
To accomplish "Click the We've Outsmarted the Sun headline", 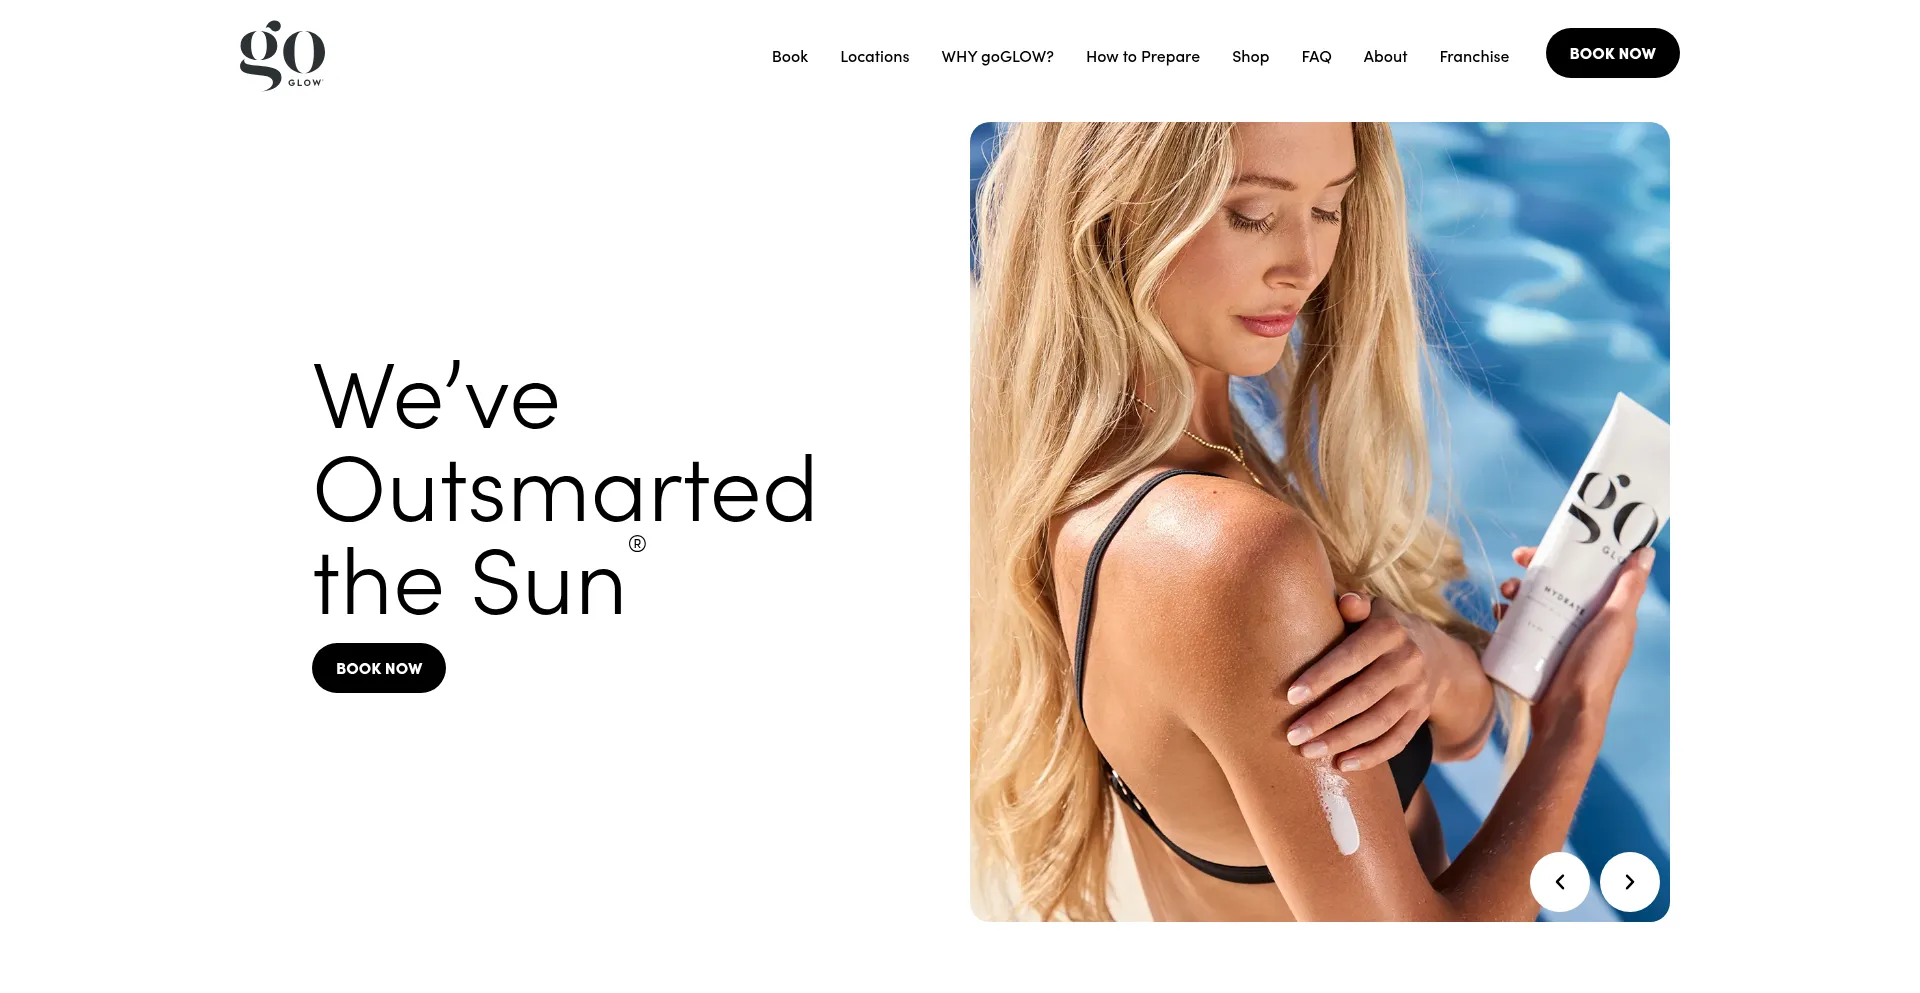I will 565,490.
